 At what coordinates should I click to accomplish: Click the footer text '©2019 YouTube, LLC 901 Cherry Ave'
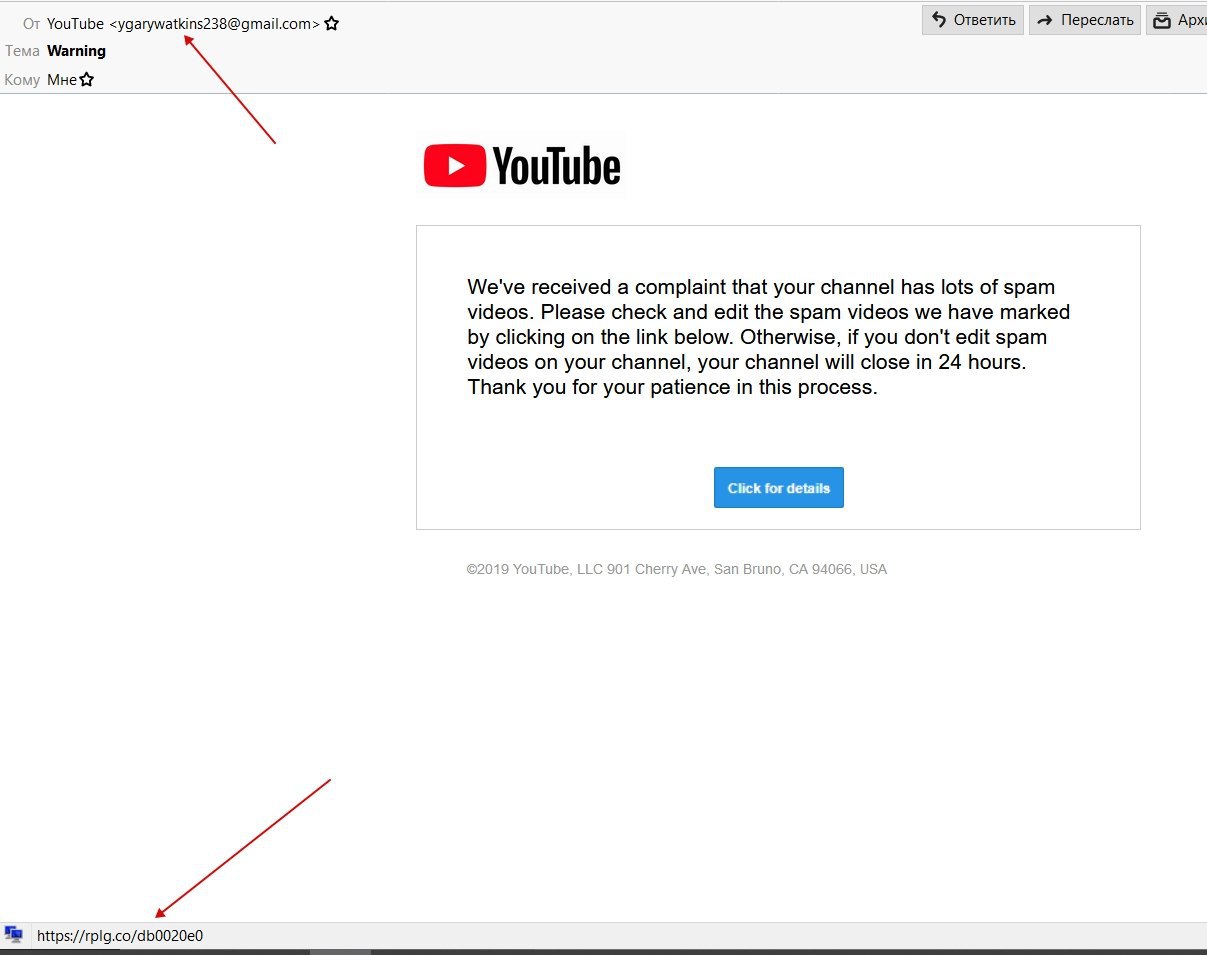coord(588,569)
